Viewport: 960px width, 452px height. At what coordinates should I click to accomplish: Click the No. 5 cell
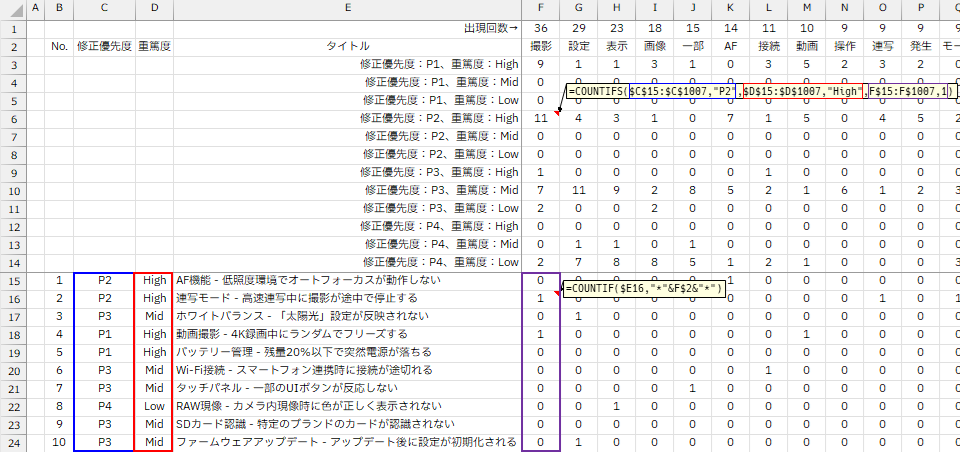(59, 352)
